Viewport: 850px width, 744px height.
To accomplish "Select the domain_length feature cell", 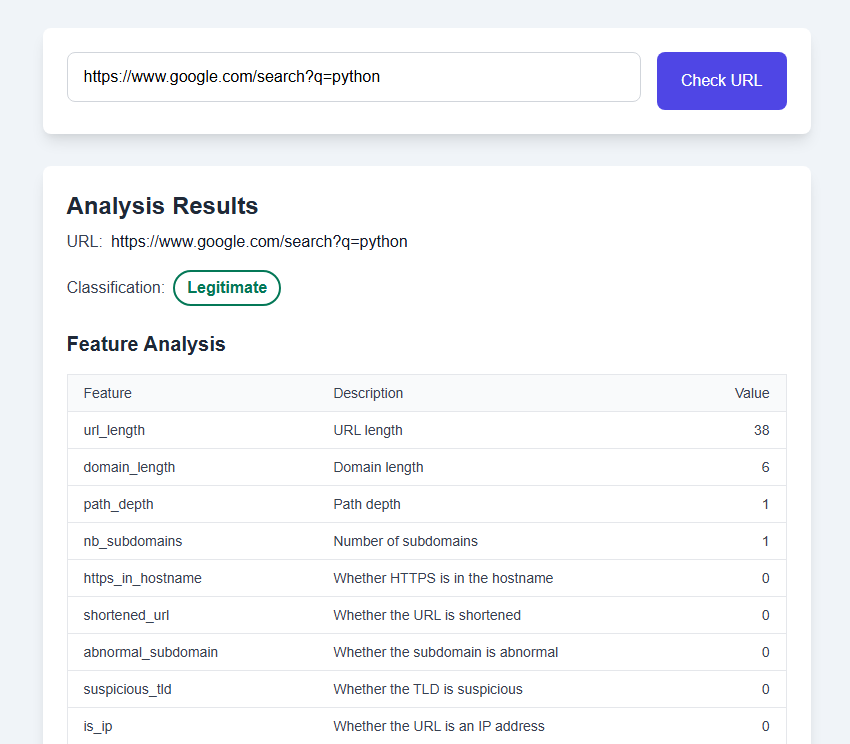I will pos(129,467).
